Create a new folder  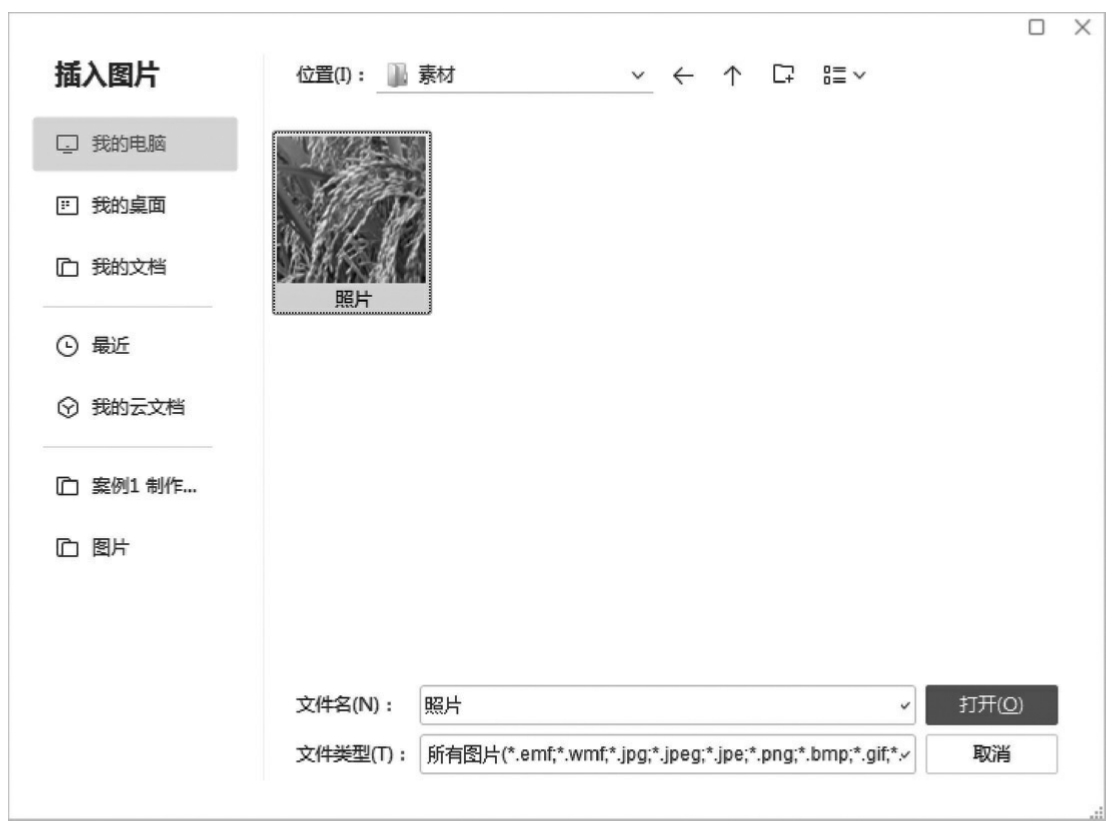tap(784, 75)
